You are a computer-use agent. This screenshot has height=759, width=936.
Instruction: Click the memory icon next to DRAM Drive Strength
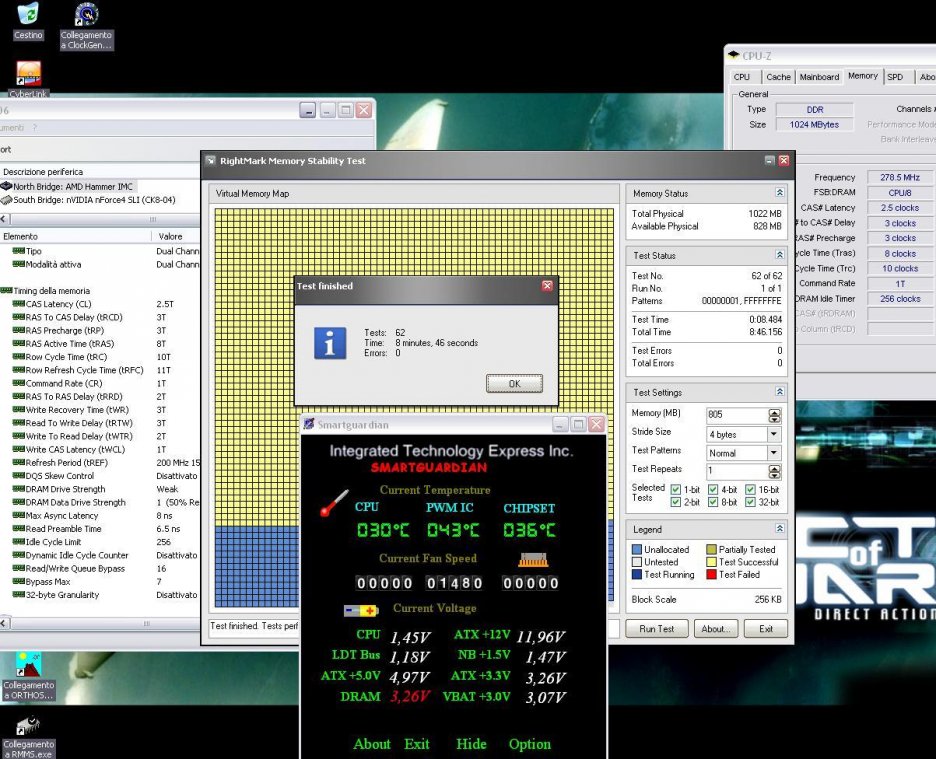pos(19,489)
